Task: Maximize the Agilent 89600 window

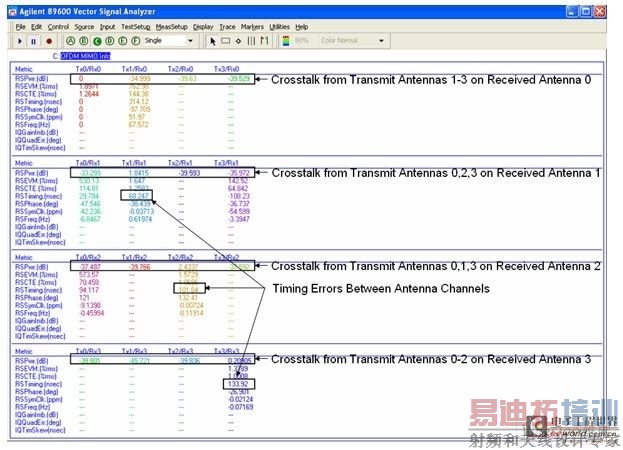Action: pos(586,12)
